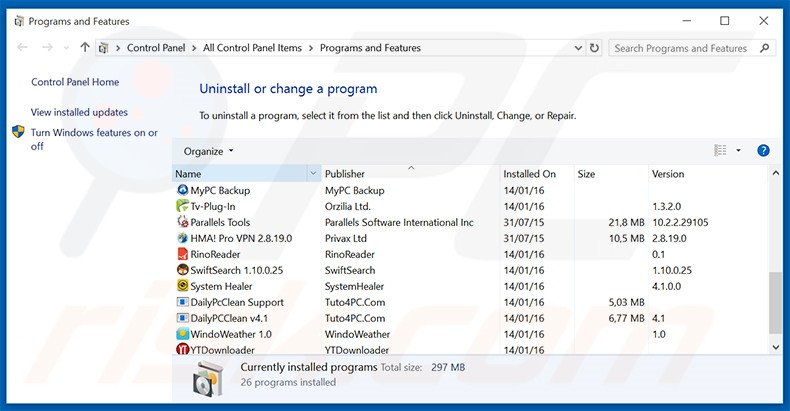Click the list scrollbar up arrow
Image resolution: width=790 pixels, height=411 pixels.
click(x=775, y=173)
